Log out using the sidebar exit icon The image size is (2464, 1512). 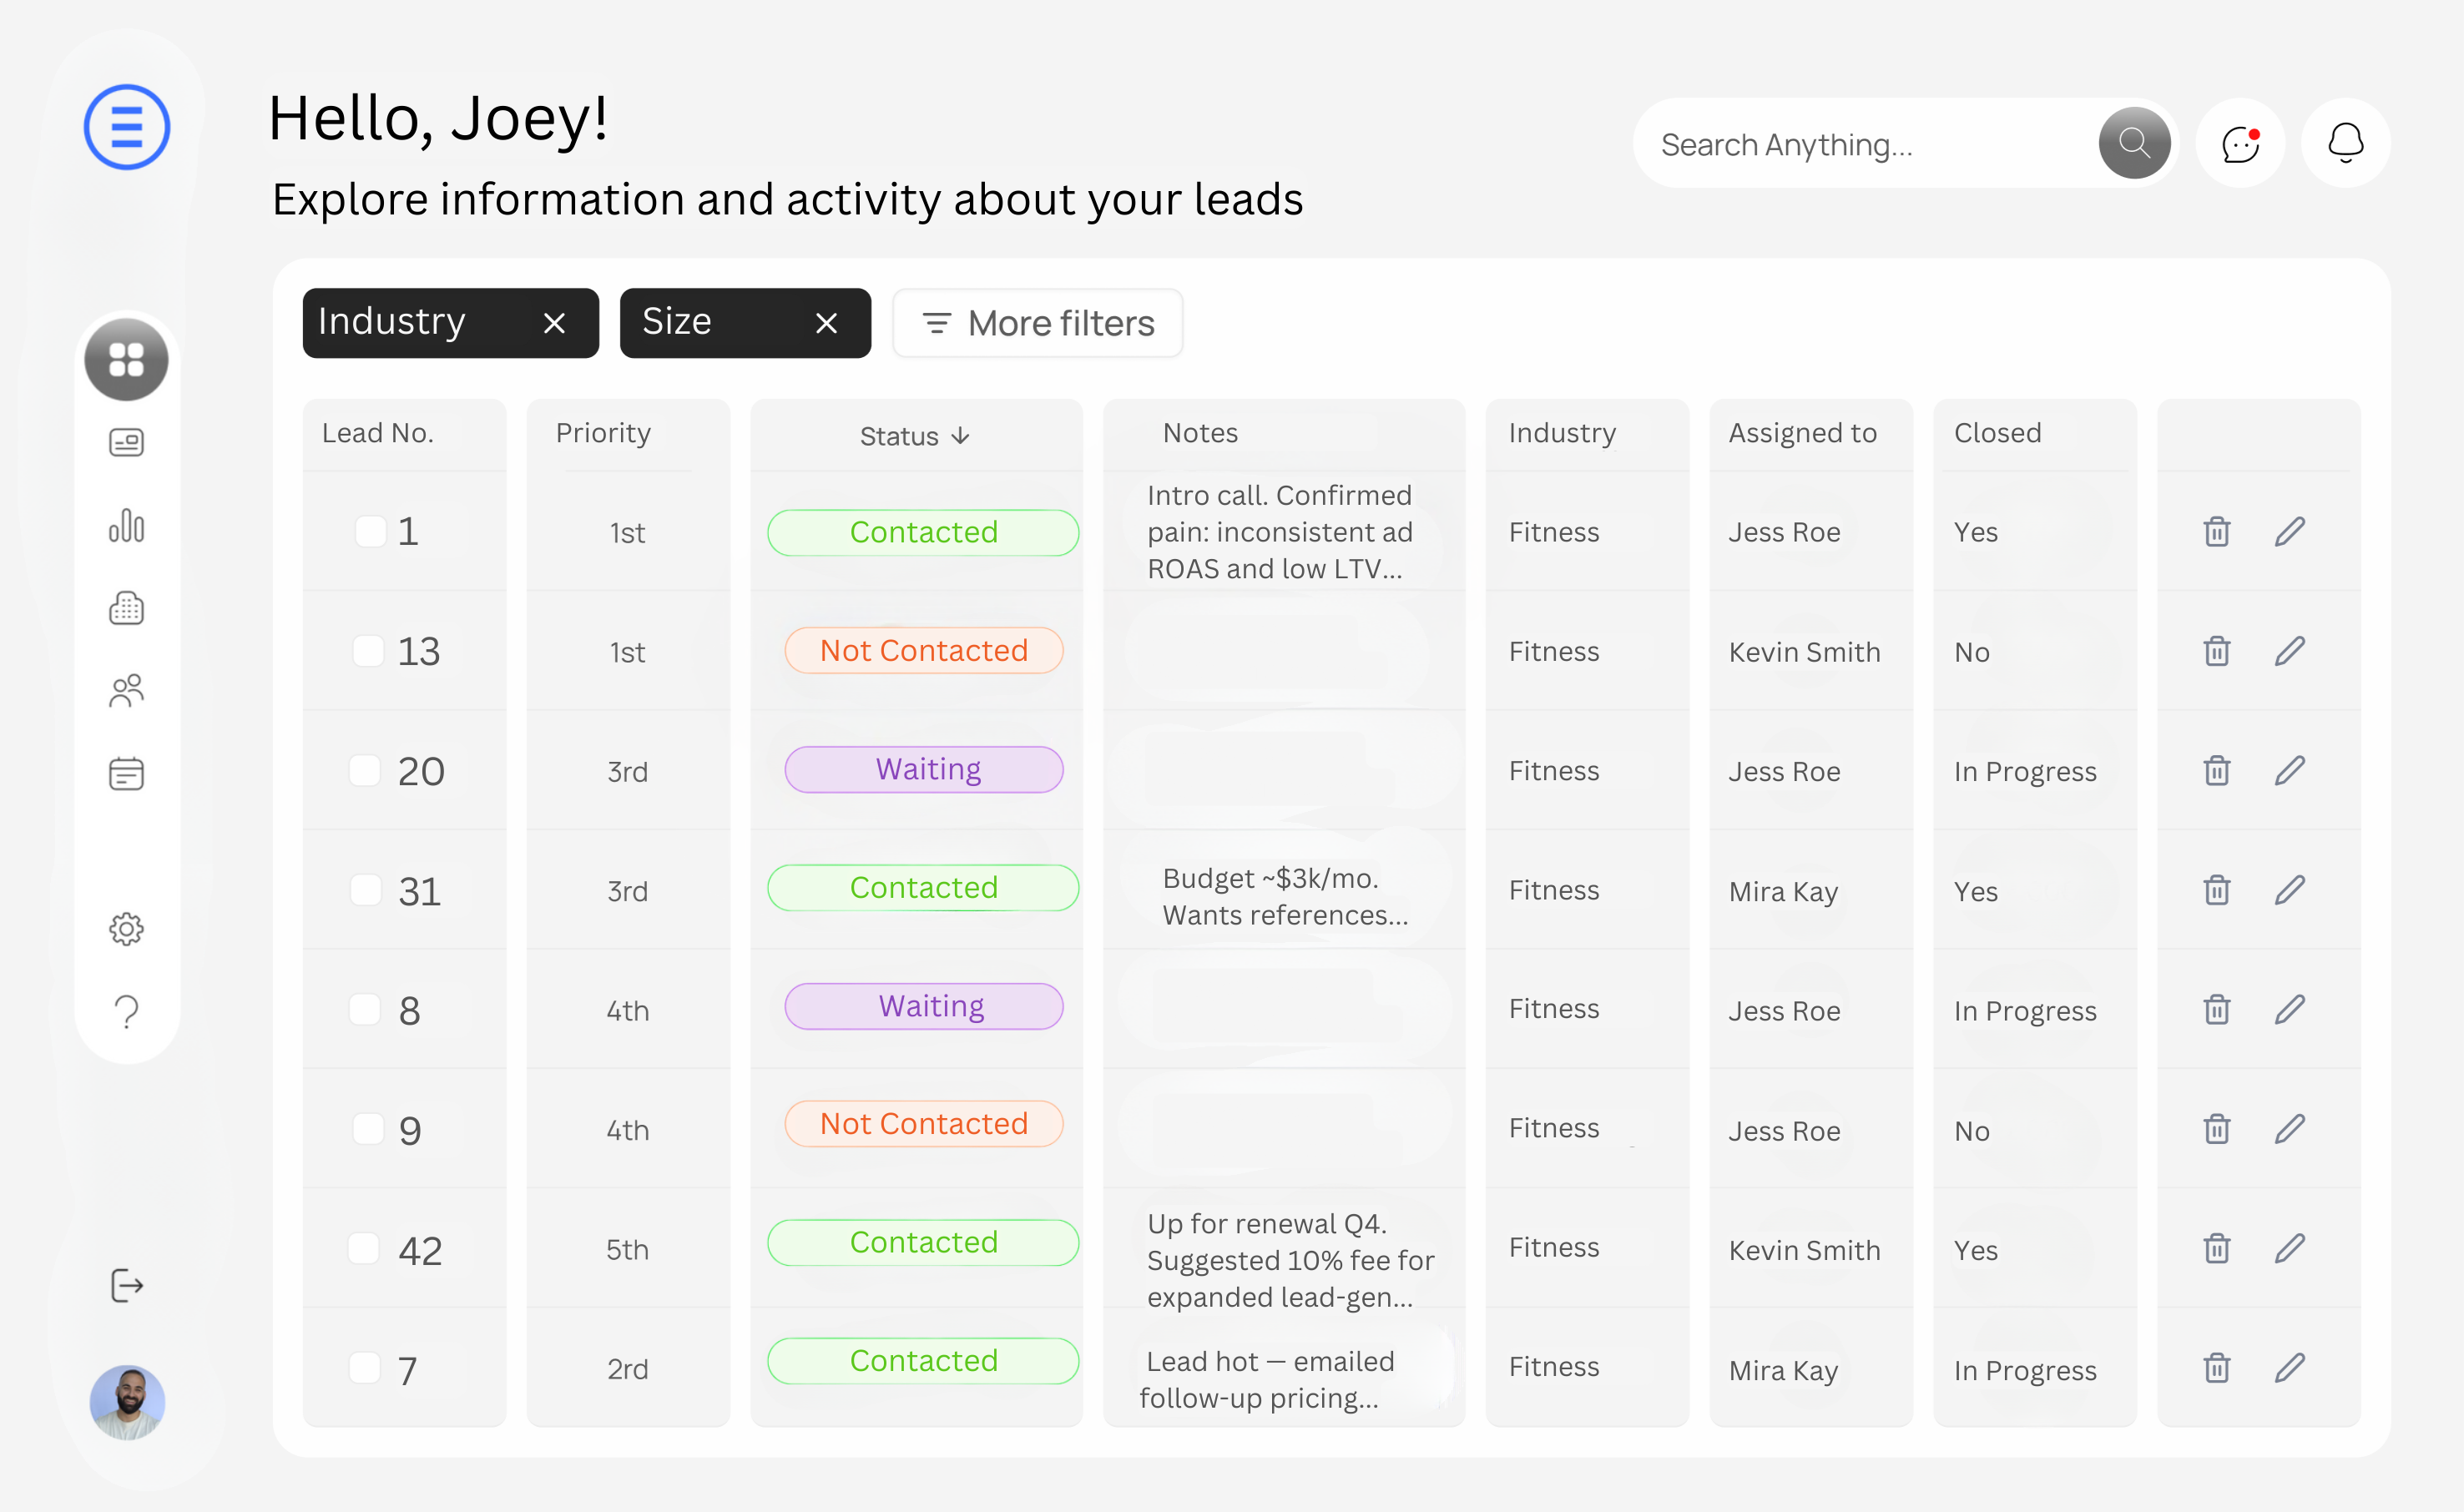point(125,1285)
